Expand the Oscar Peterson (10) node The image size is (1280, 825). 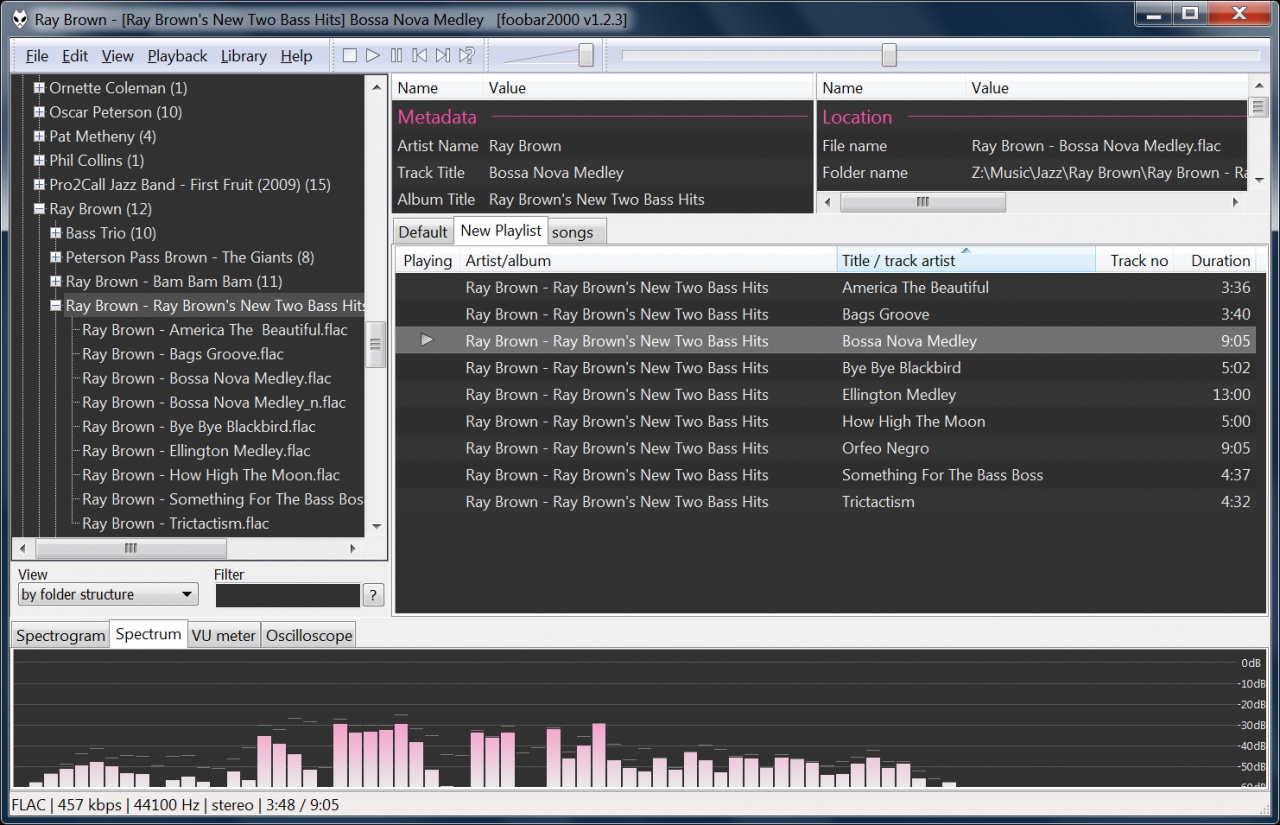point(39,112)
